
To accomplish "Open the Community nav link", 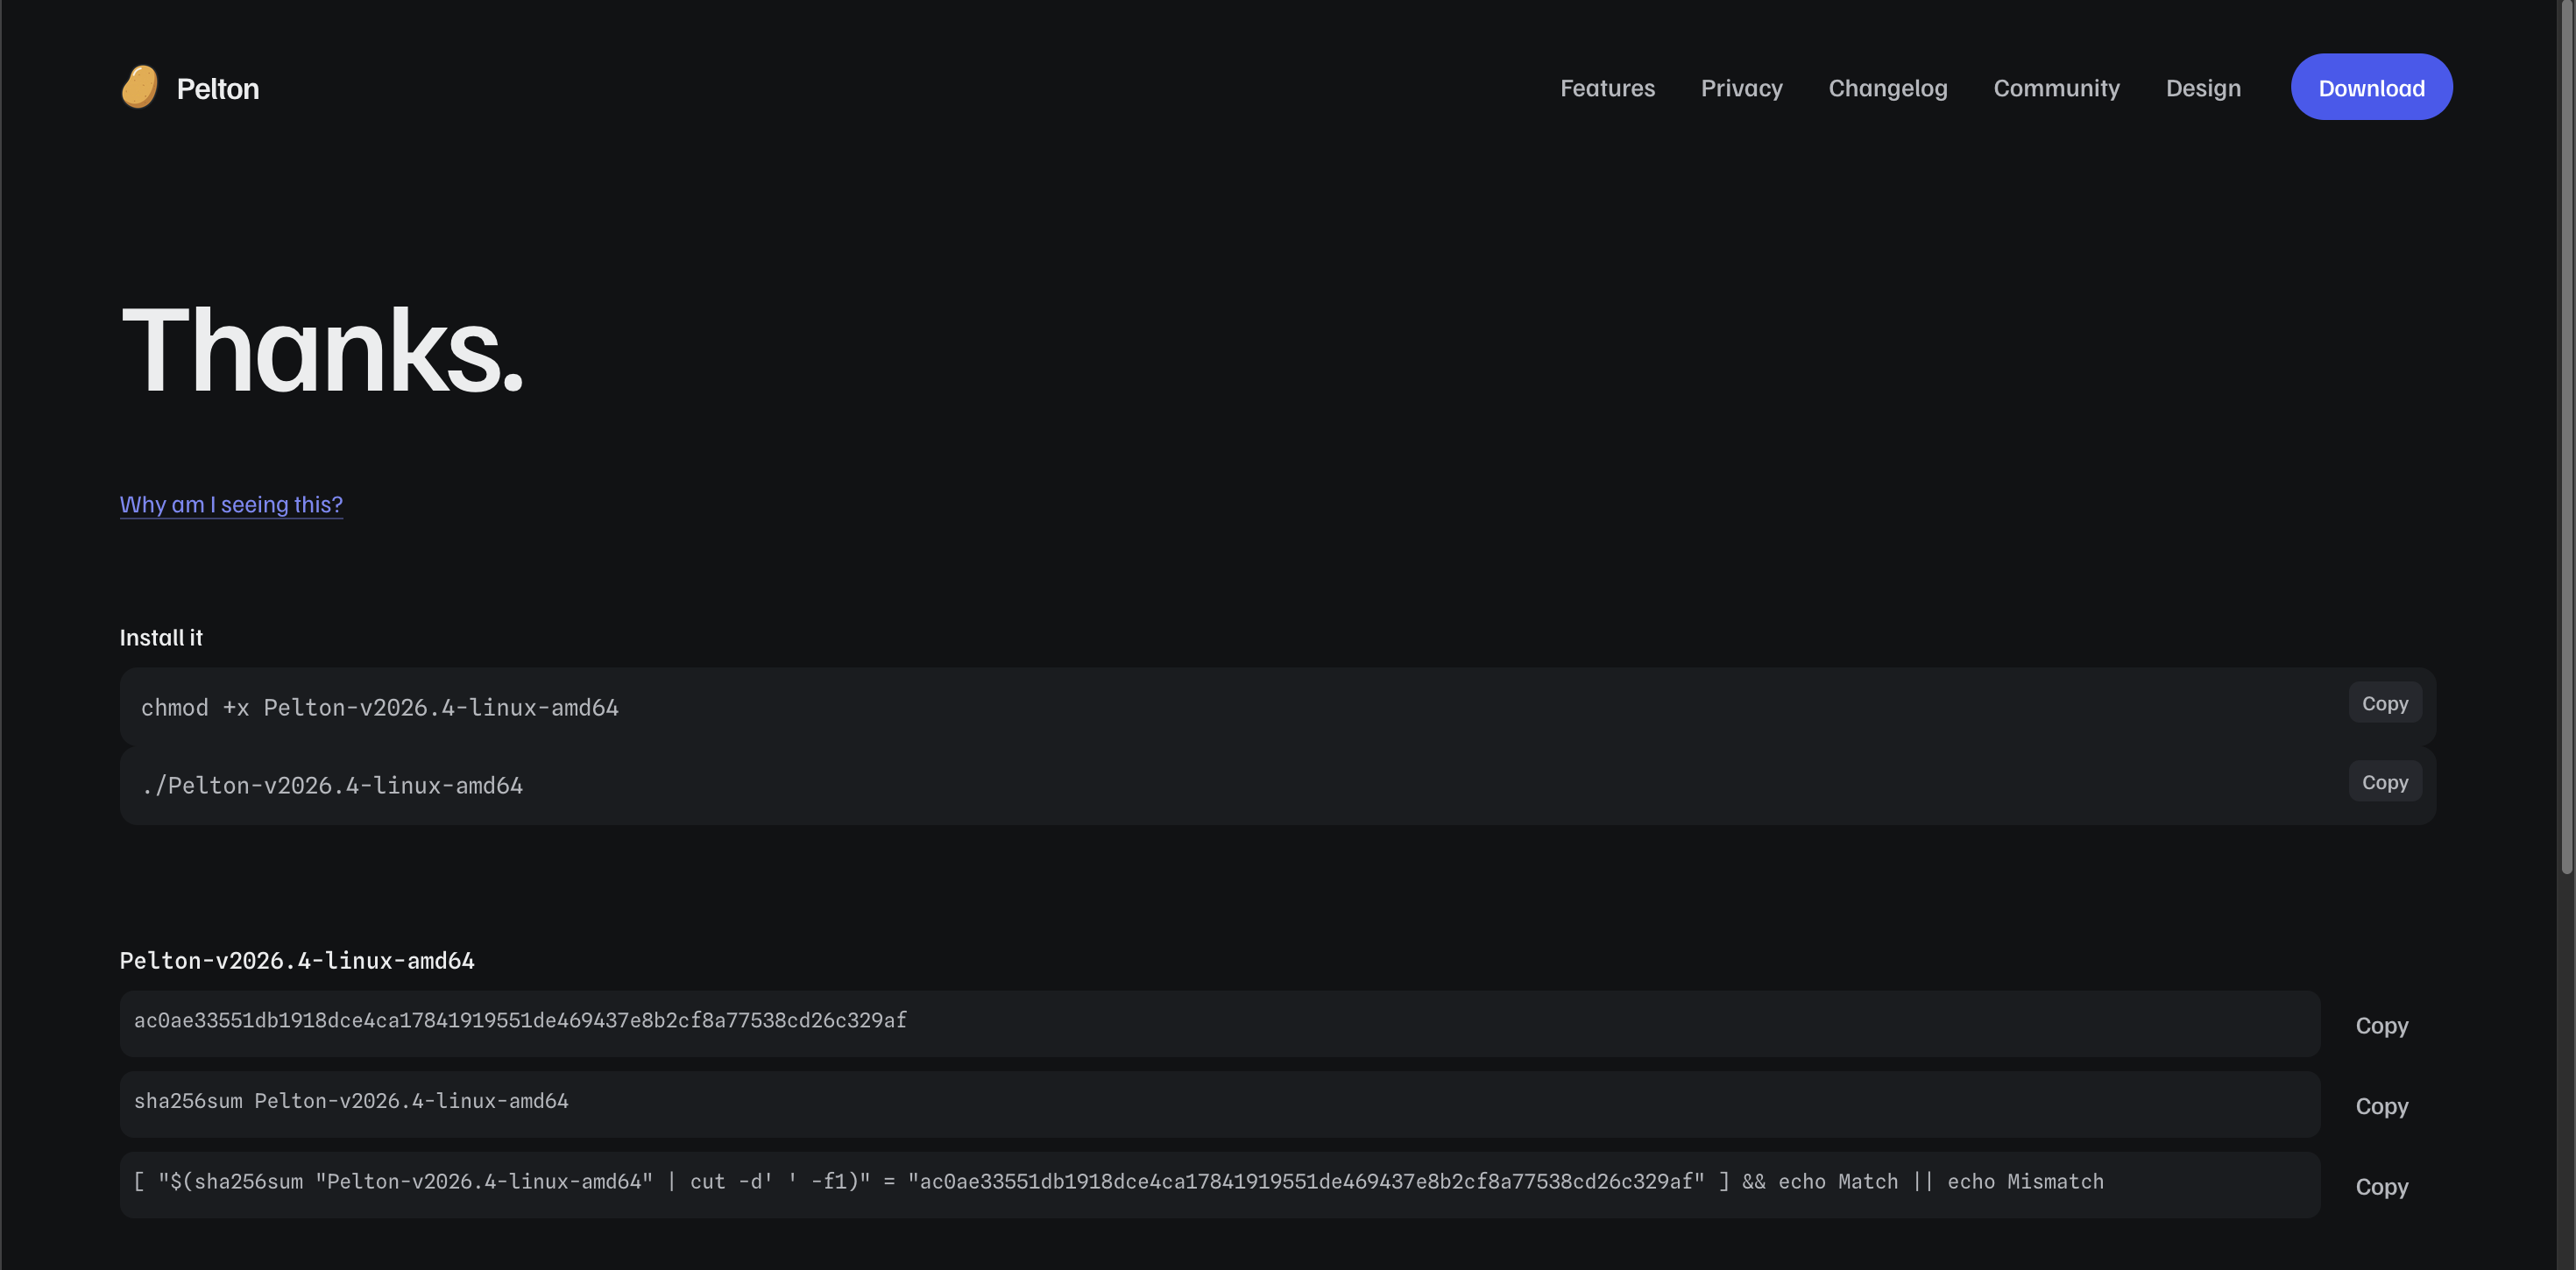I will point(2056,88).
